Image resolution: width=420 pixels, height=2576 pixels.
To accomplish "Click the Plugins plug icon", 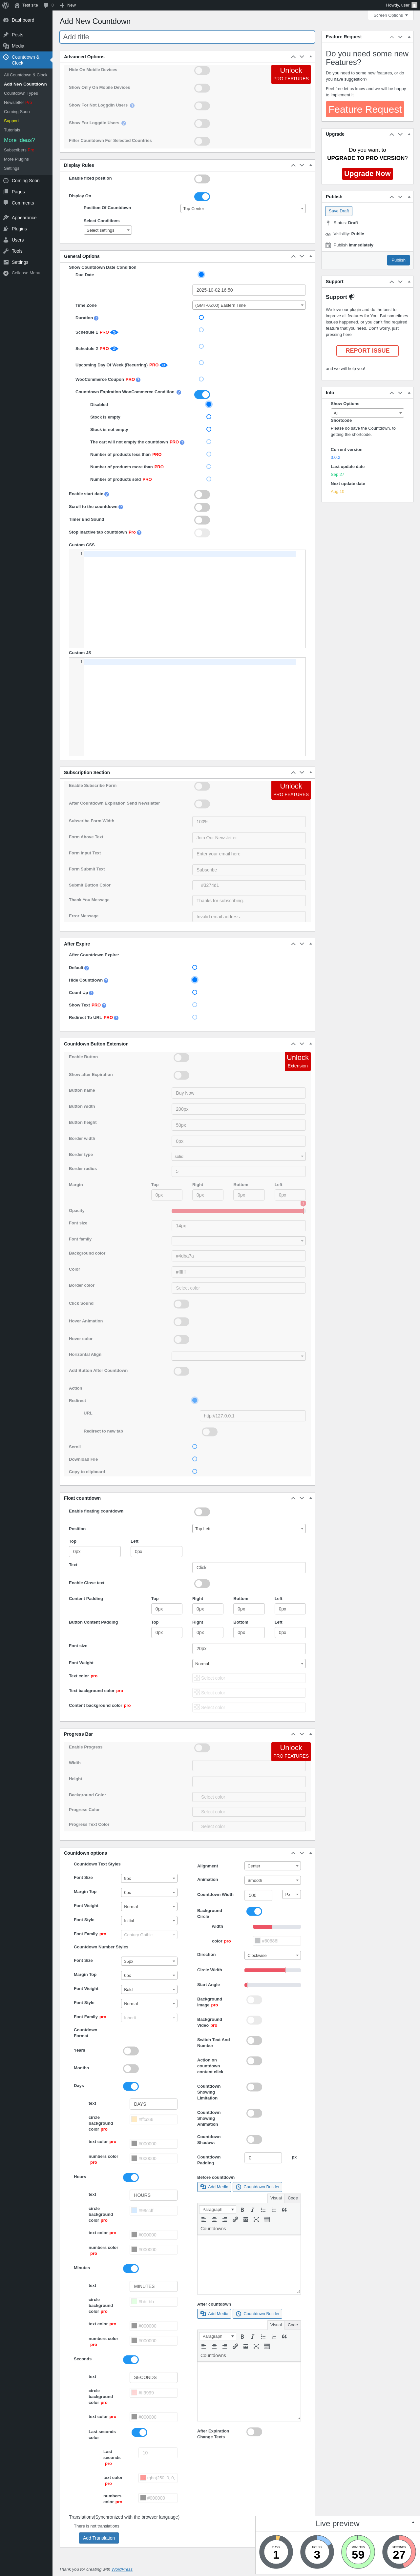I will pos(6,229).
